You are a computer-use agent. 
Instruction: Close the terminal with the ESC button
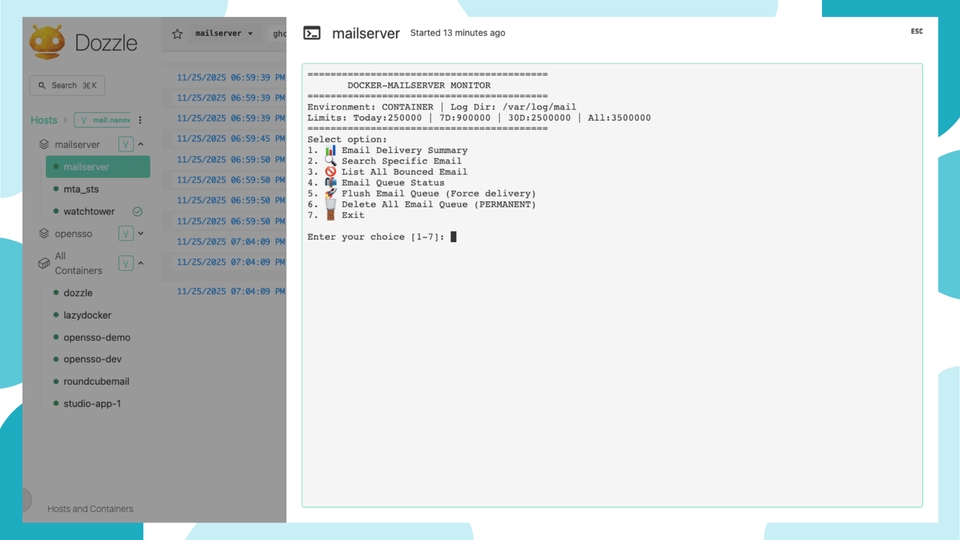pos(916,31)
